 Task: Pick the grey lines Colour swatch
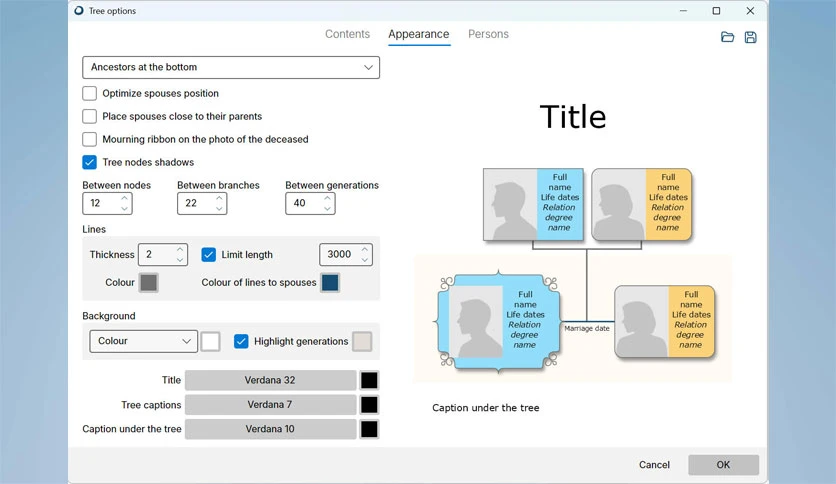point(149,283)
